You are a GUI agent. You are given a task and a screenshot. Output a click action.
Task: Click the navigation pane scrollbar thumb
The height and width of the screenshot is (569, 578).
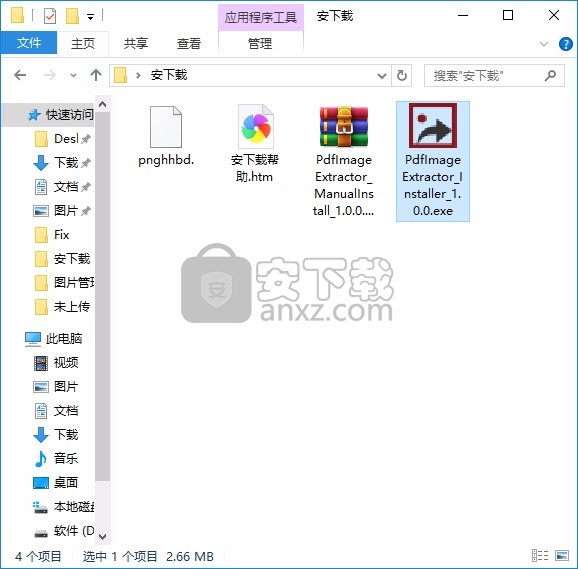click(x=102, y=297)
